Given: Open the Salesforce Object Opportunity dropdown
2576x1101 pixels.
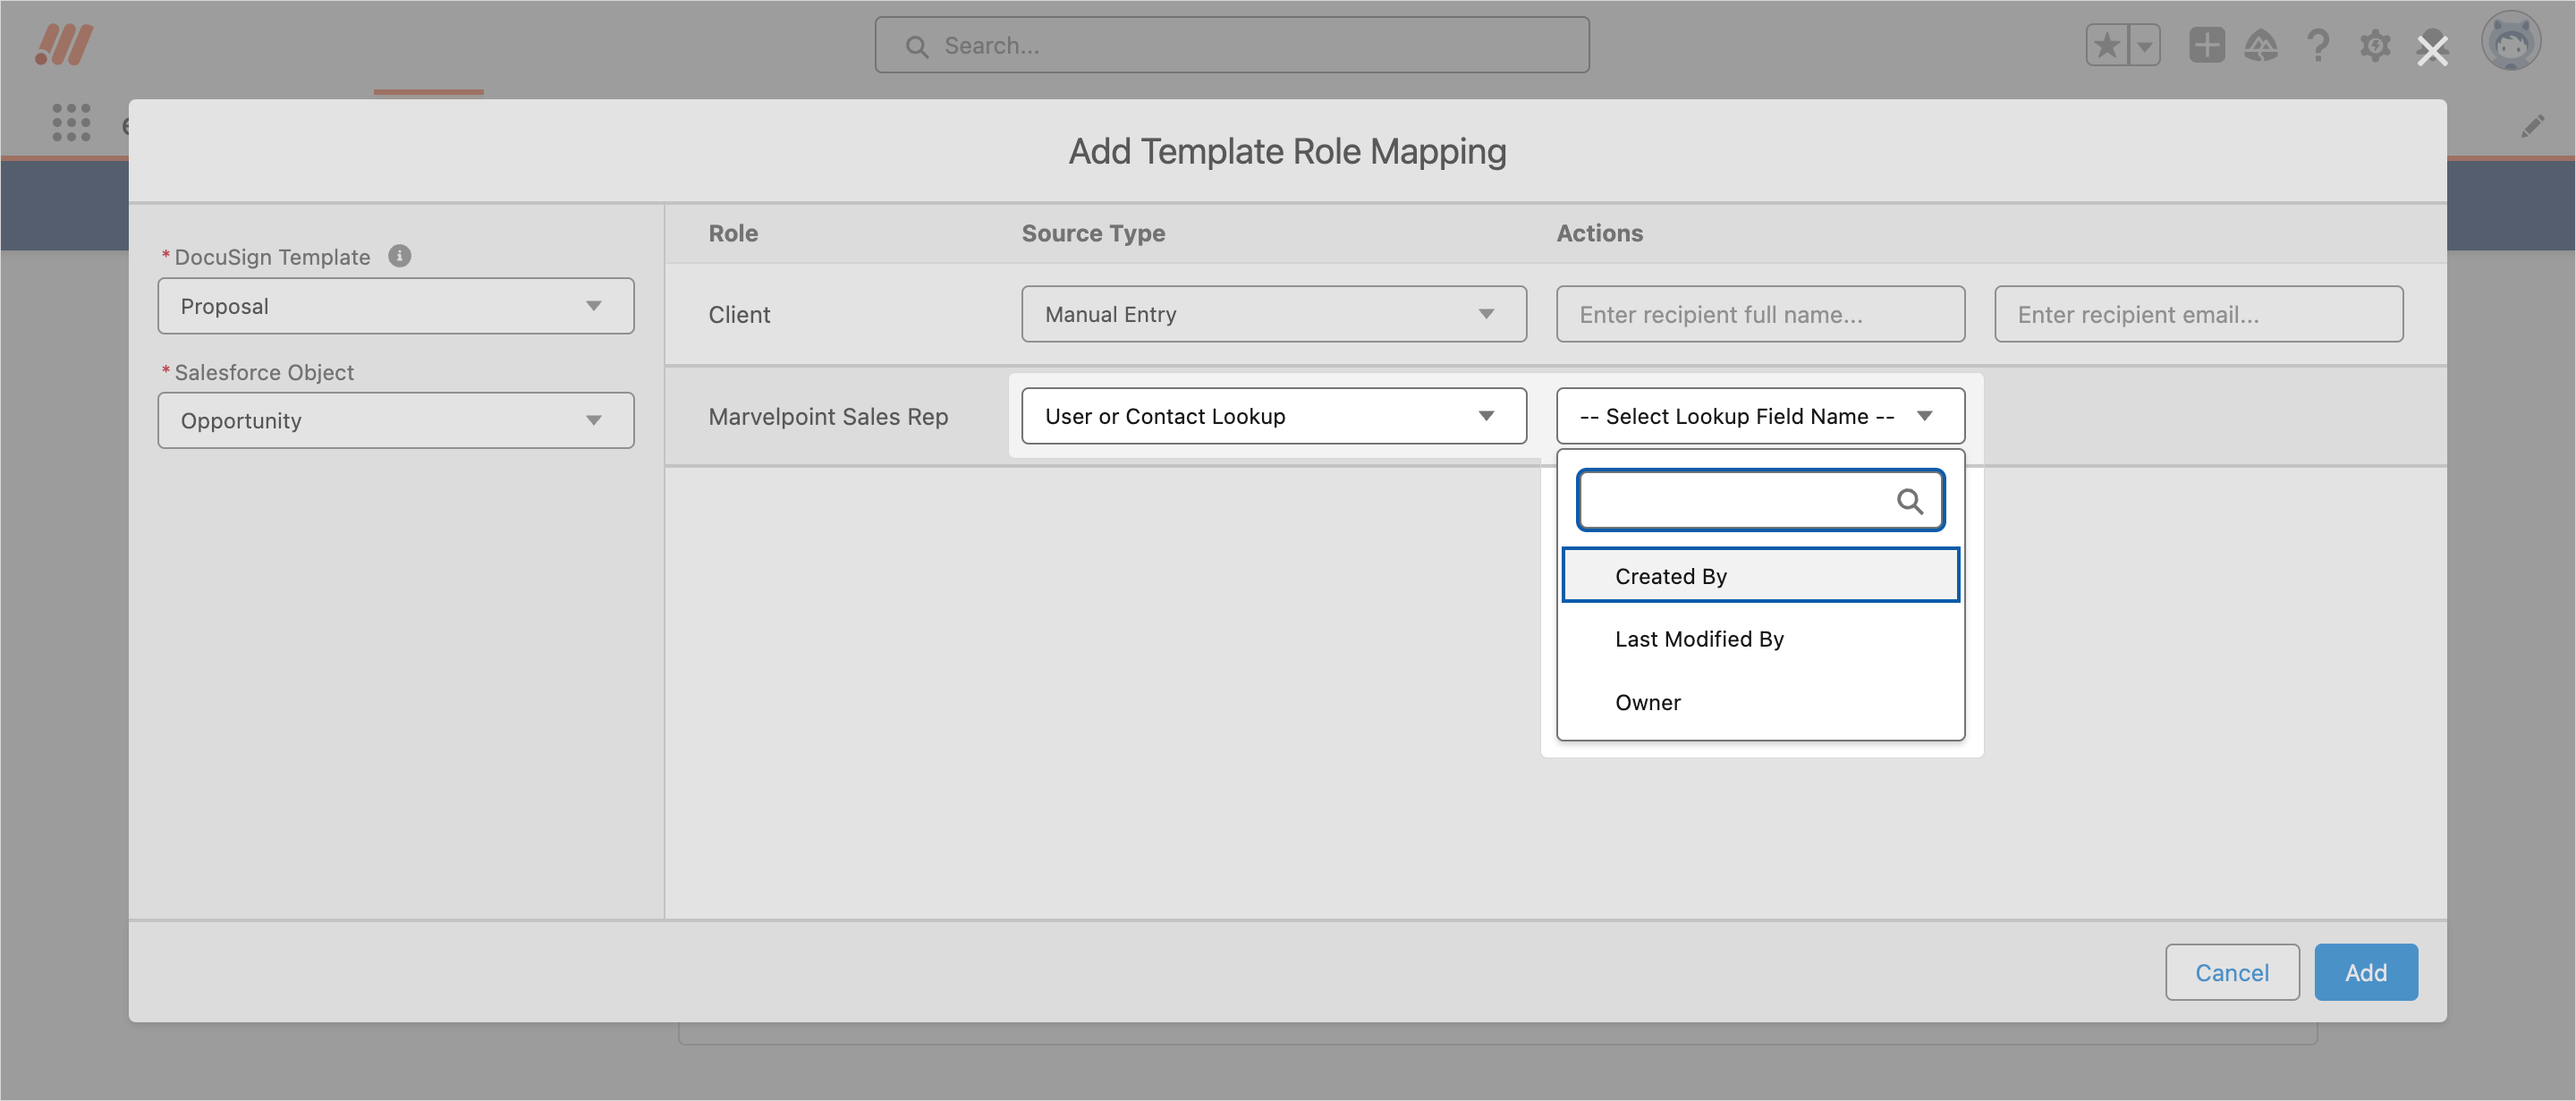Looking at the screenshot, I should click(395, 421).
